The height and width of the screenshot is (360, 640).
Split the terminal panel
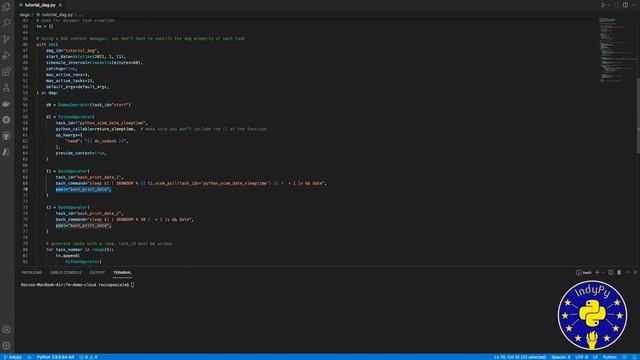point(611,272)
